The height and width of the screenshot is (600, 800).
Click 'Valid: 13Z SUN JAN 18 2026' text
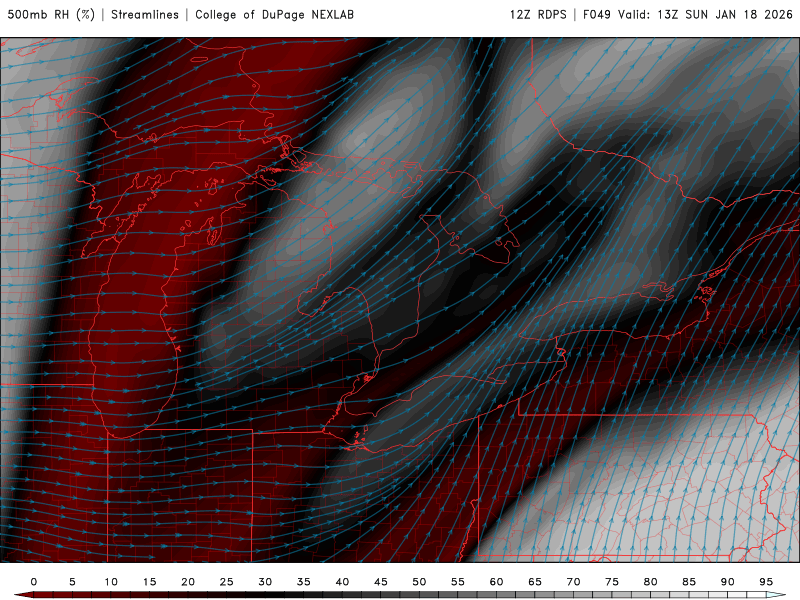pyautogui.click(x=705, y=15)
